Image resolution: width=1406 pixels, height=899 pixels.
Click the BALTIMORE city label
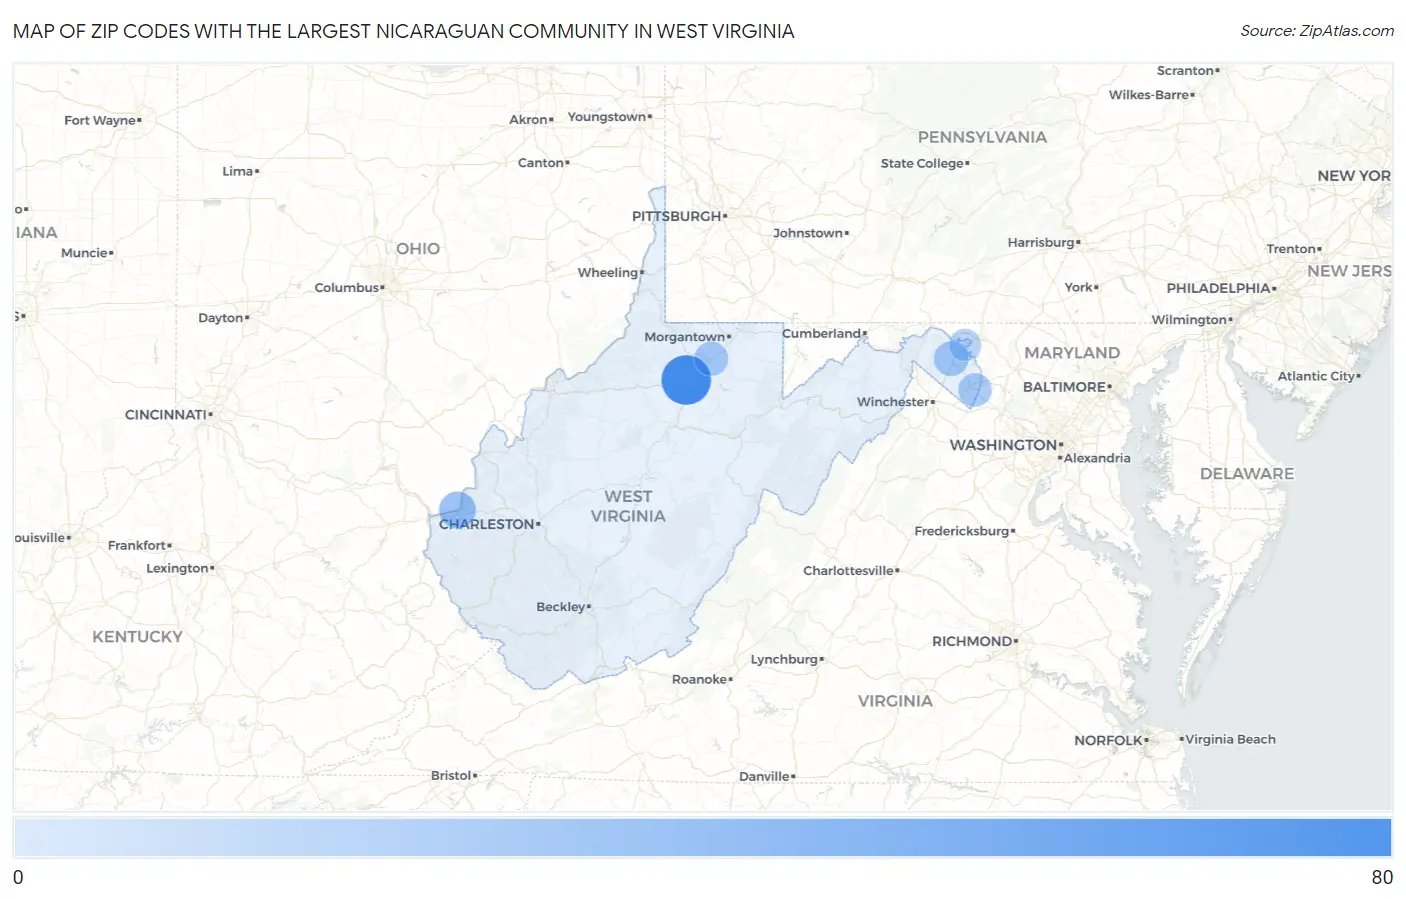(x=1065, y=387)
